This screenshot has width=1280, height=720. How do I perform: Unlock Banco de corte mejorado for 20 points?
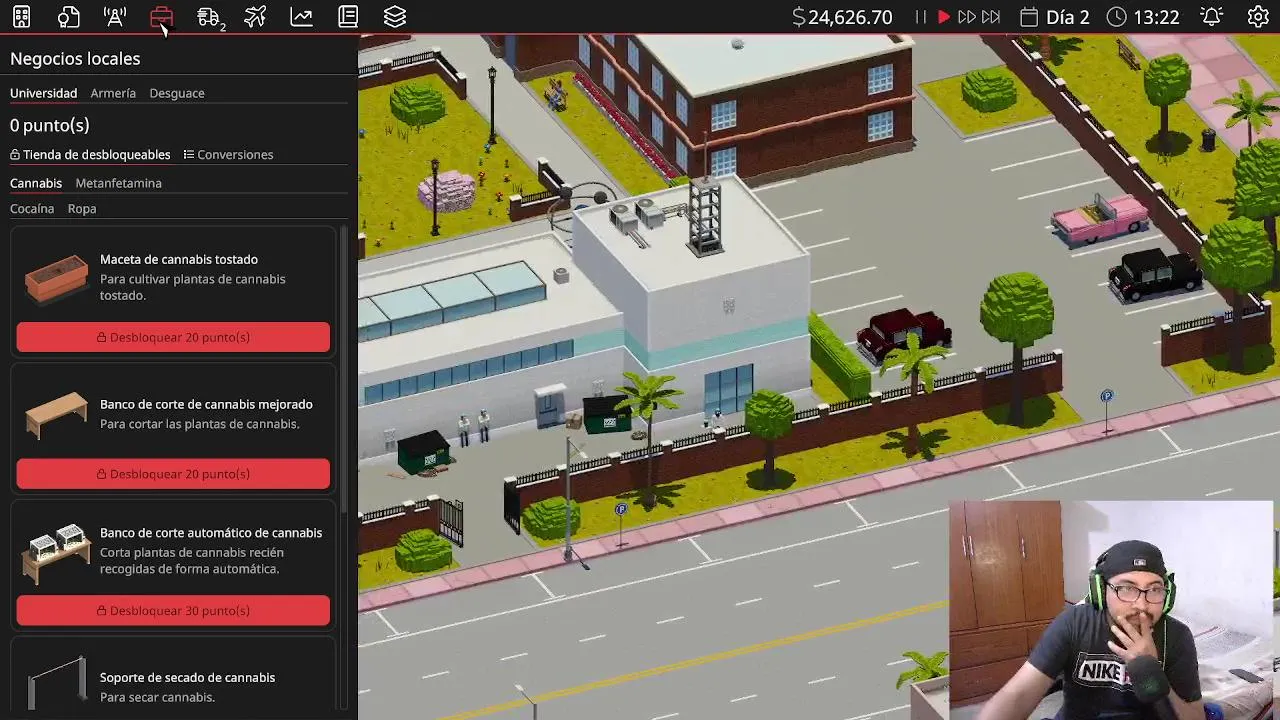point(173,474)
